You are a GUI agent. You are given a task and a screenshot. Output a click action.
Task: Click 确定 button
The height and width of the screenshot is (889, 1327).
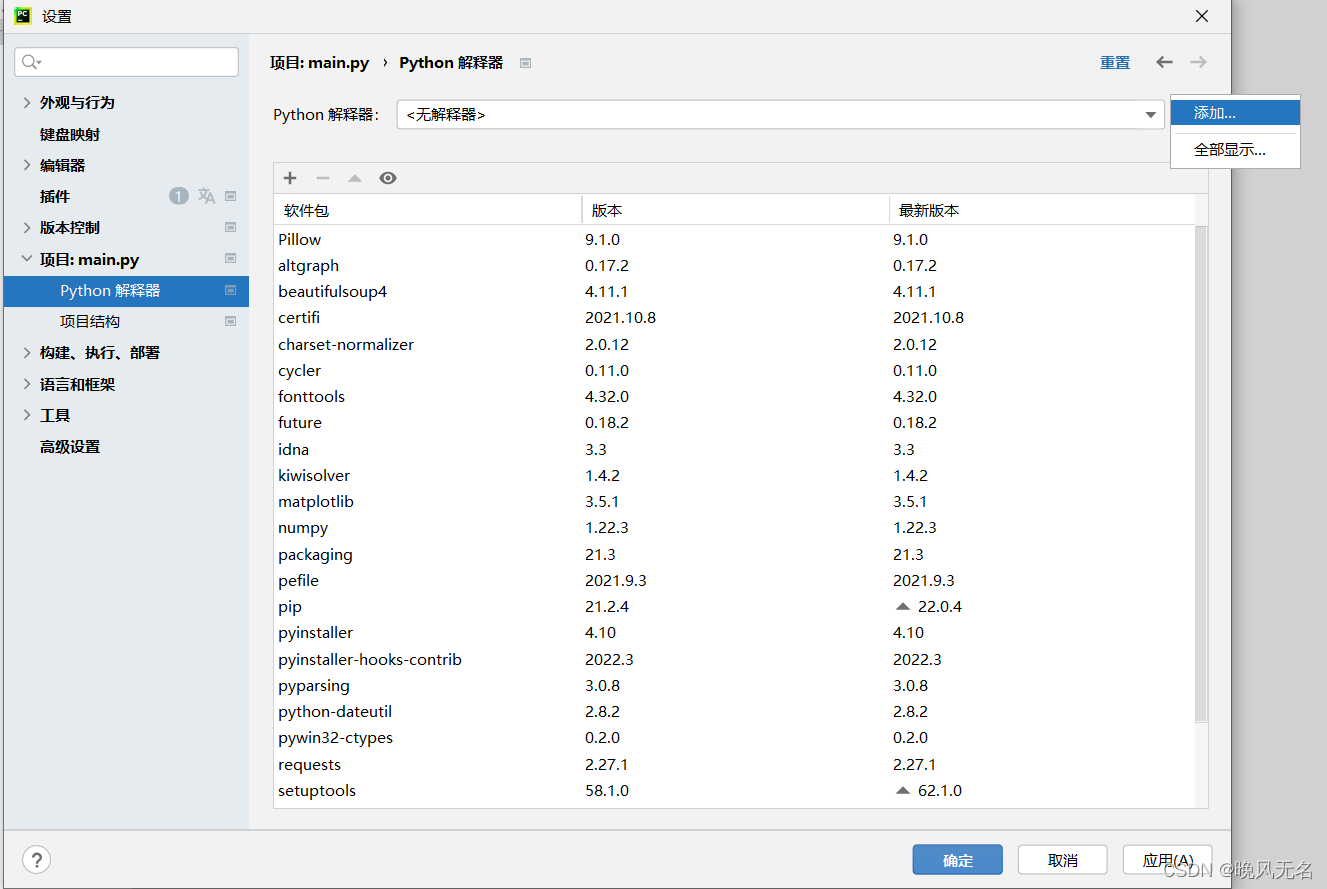[957, 860]
